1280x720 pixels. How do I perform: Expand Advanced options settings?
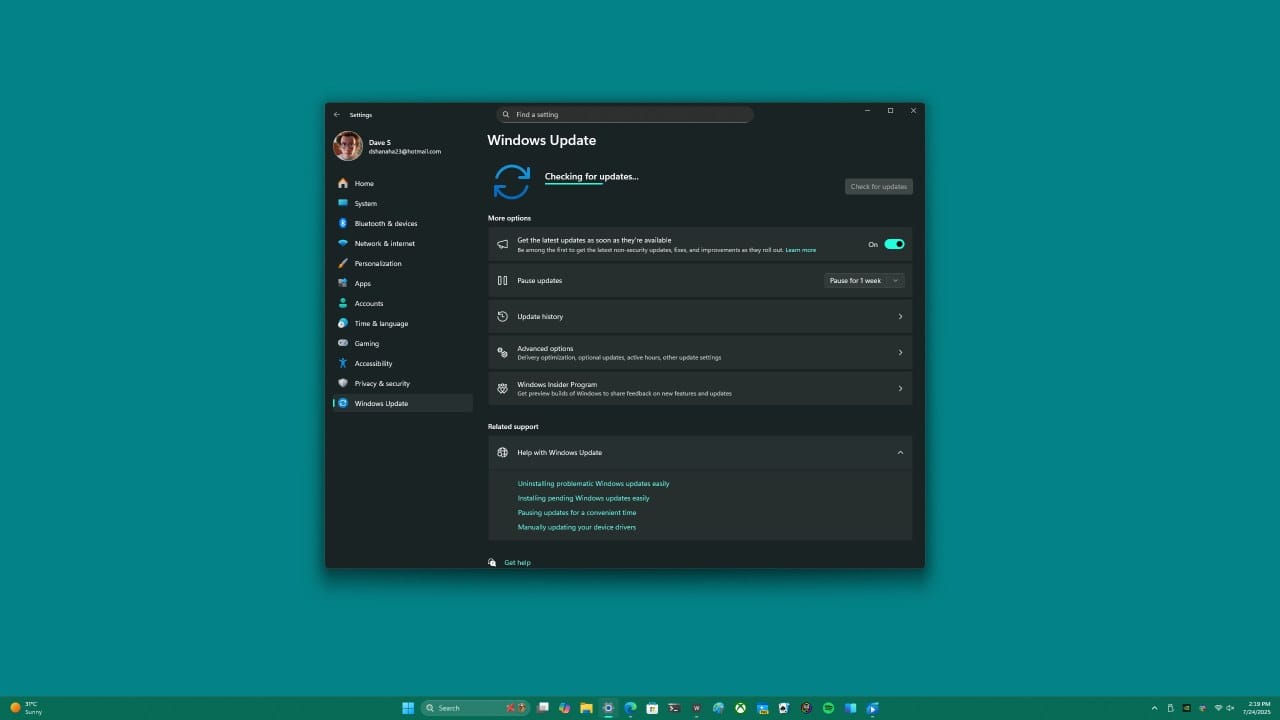700,352
